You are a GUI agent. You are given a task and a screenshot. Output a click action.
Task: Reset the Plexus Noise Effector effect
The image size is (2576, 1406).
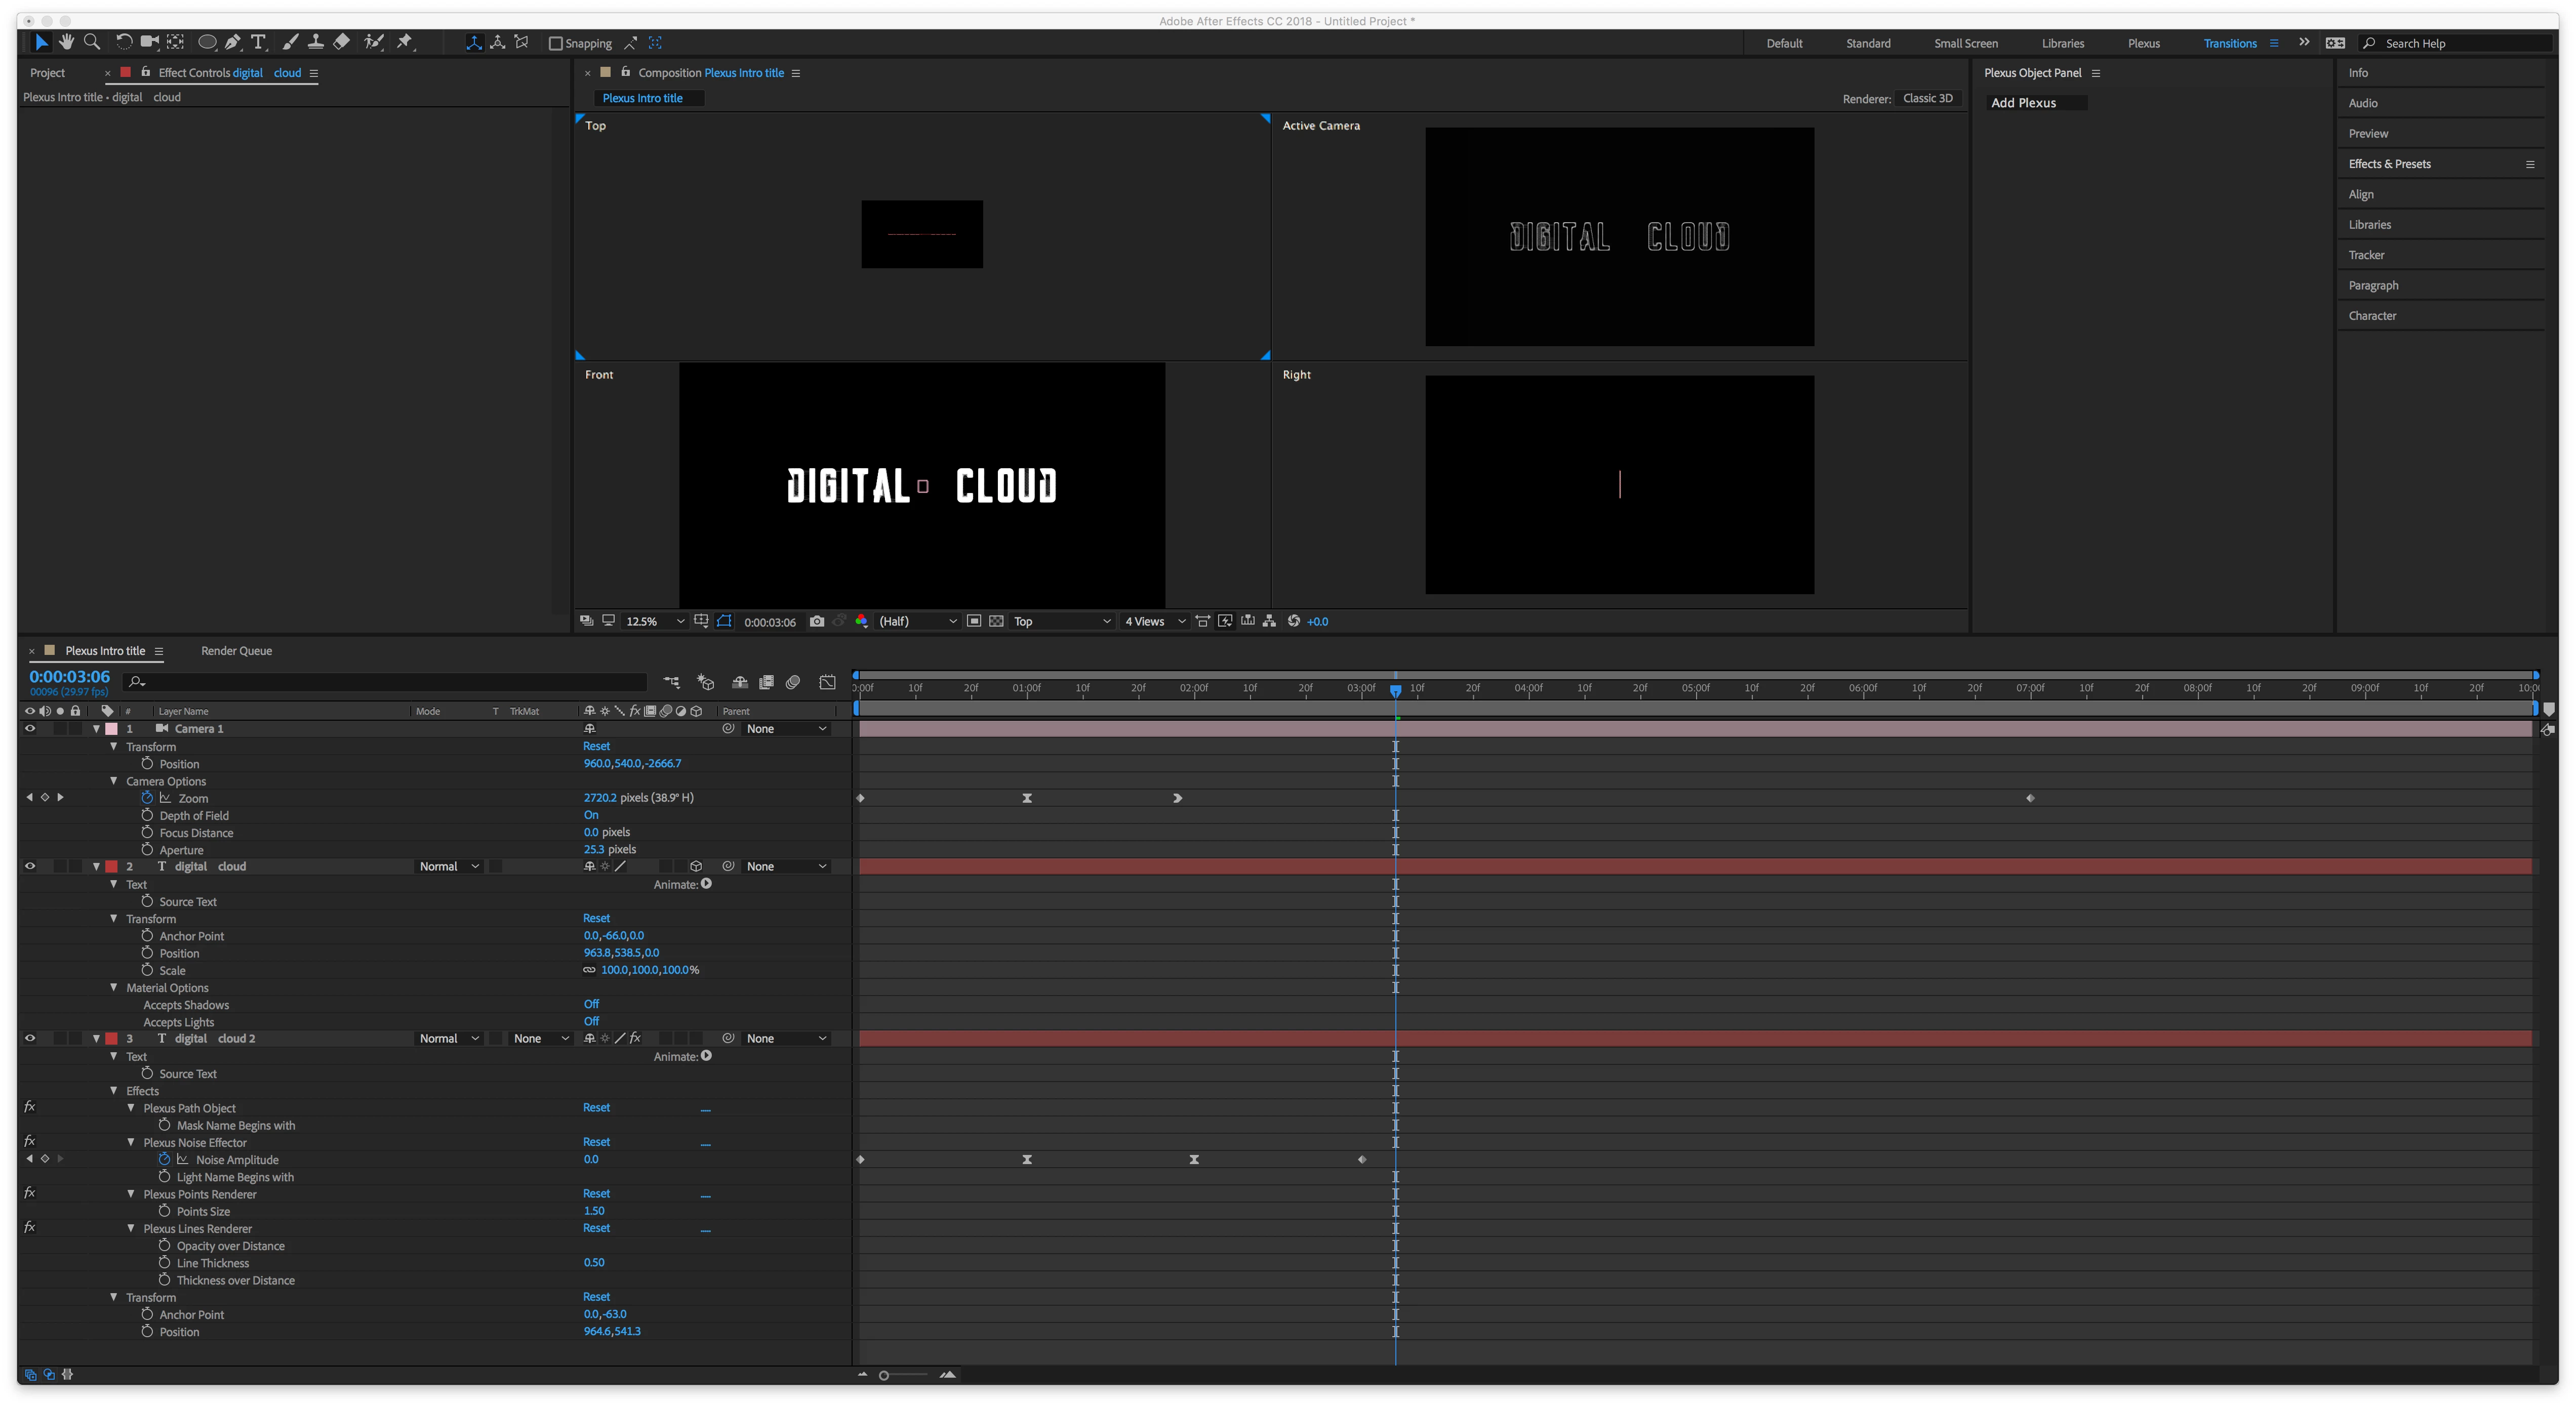coord(596,1142)
